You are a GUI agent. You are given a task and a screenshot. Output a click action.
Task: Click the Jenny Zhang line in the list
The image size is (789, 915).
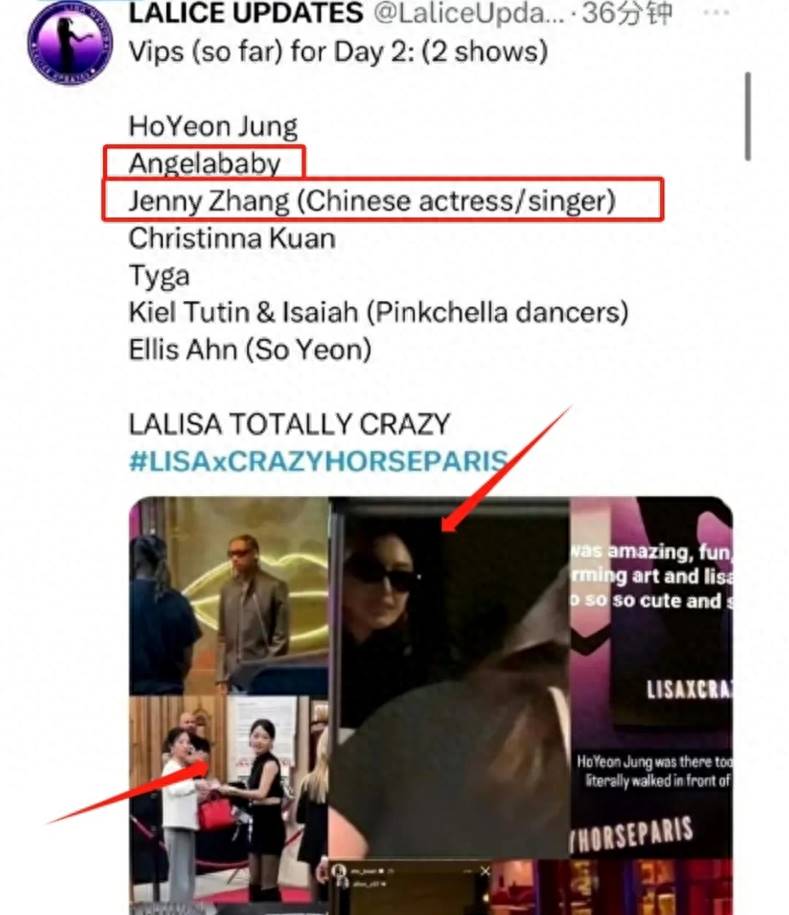pyautogui.click(x=372, y=201)
